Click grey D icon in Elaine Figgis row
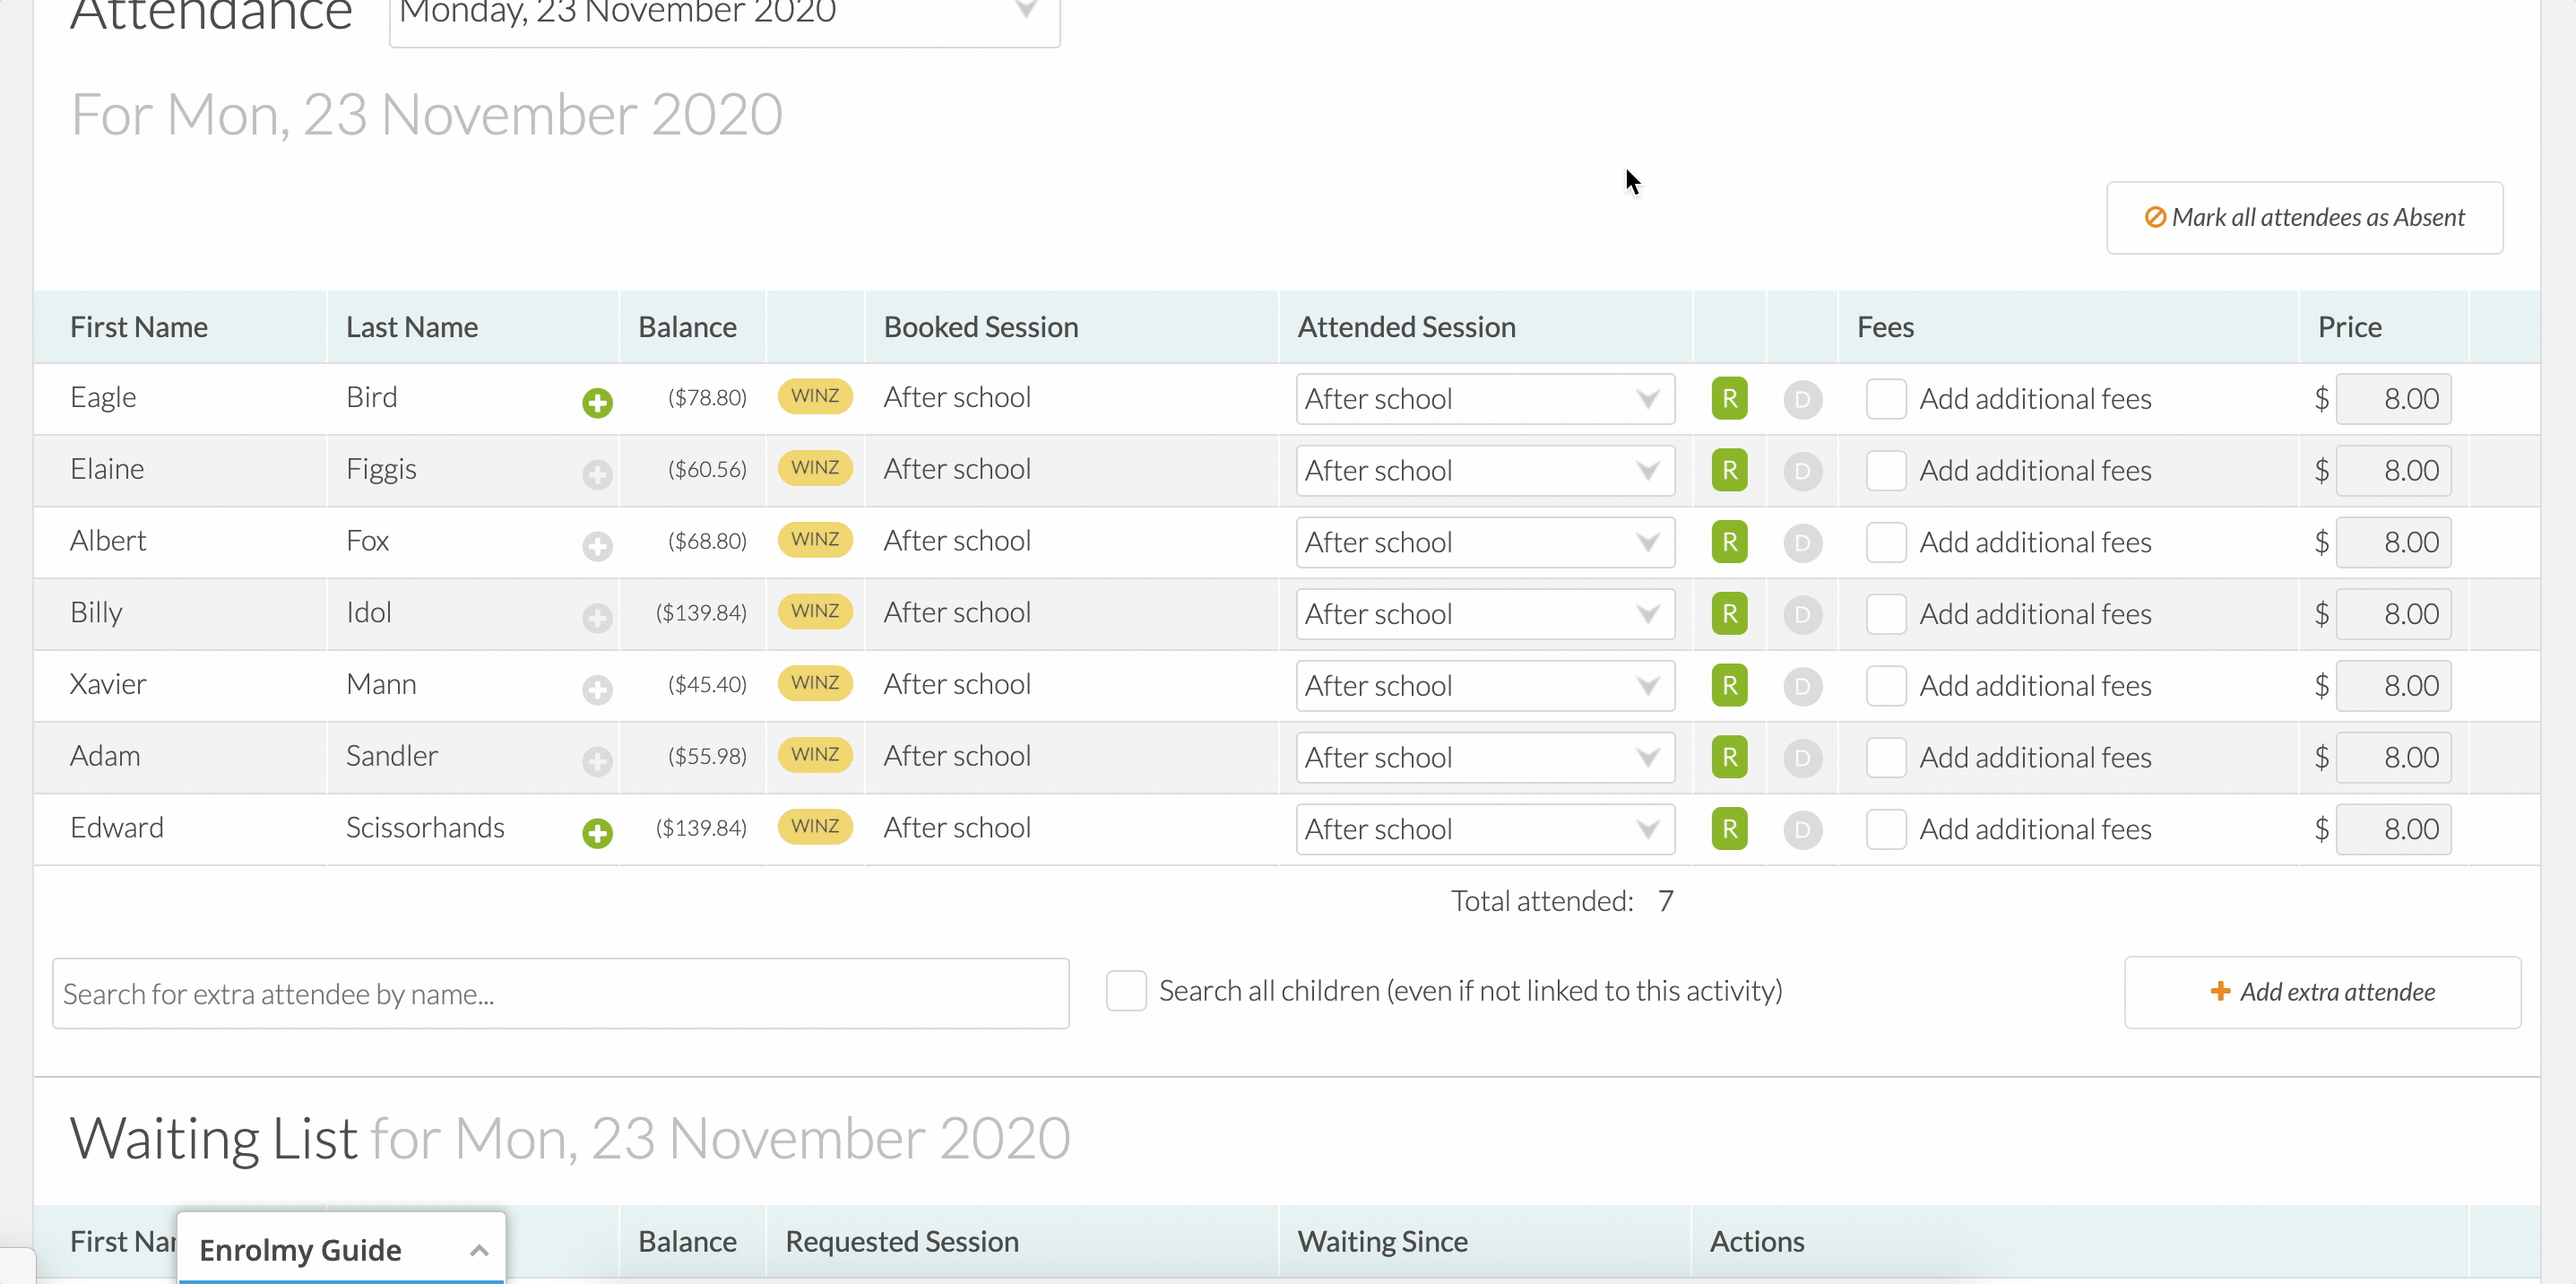This screenshot has width=2576, height=1284. [1802, 471]
